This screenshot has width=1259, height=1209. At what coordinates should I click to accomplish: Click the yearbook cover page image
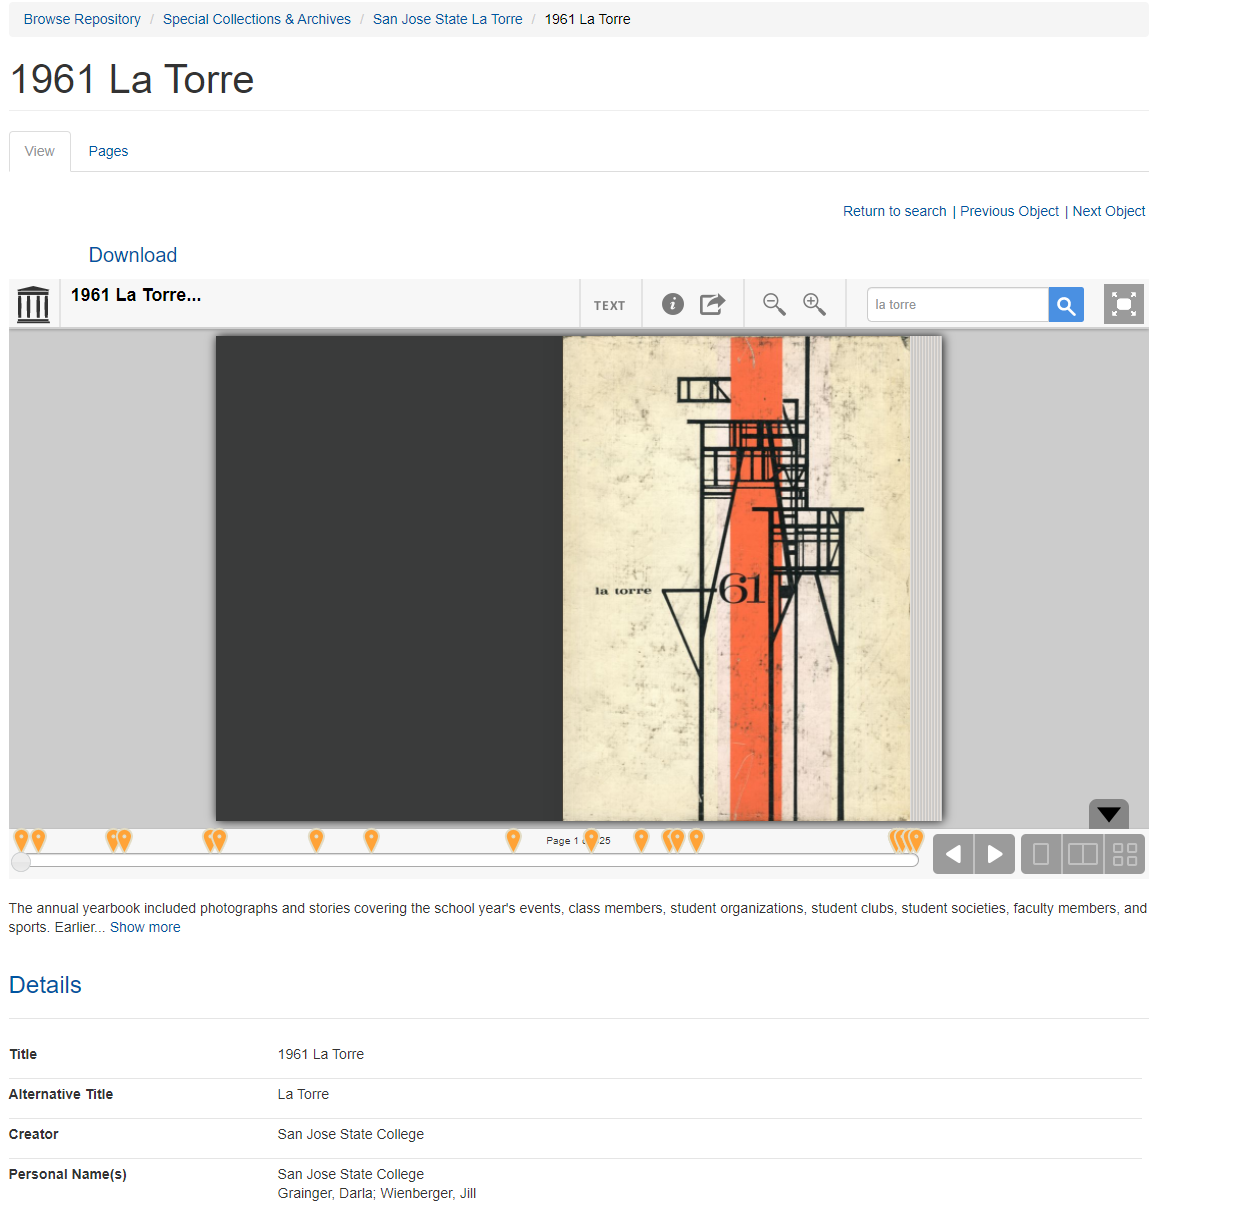pyautogui.click(x=737, y=578)
